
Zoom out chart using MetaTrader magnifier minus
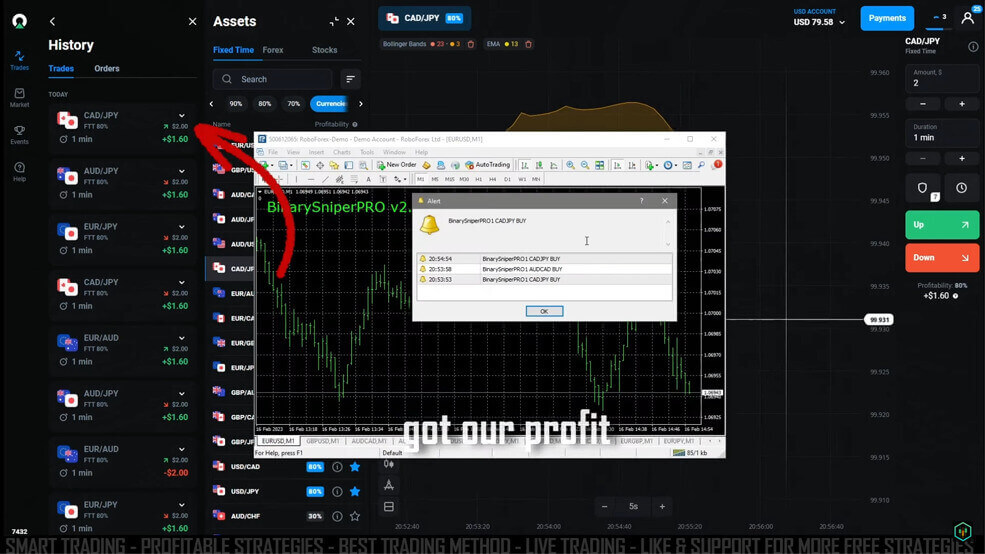point(585,165)
